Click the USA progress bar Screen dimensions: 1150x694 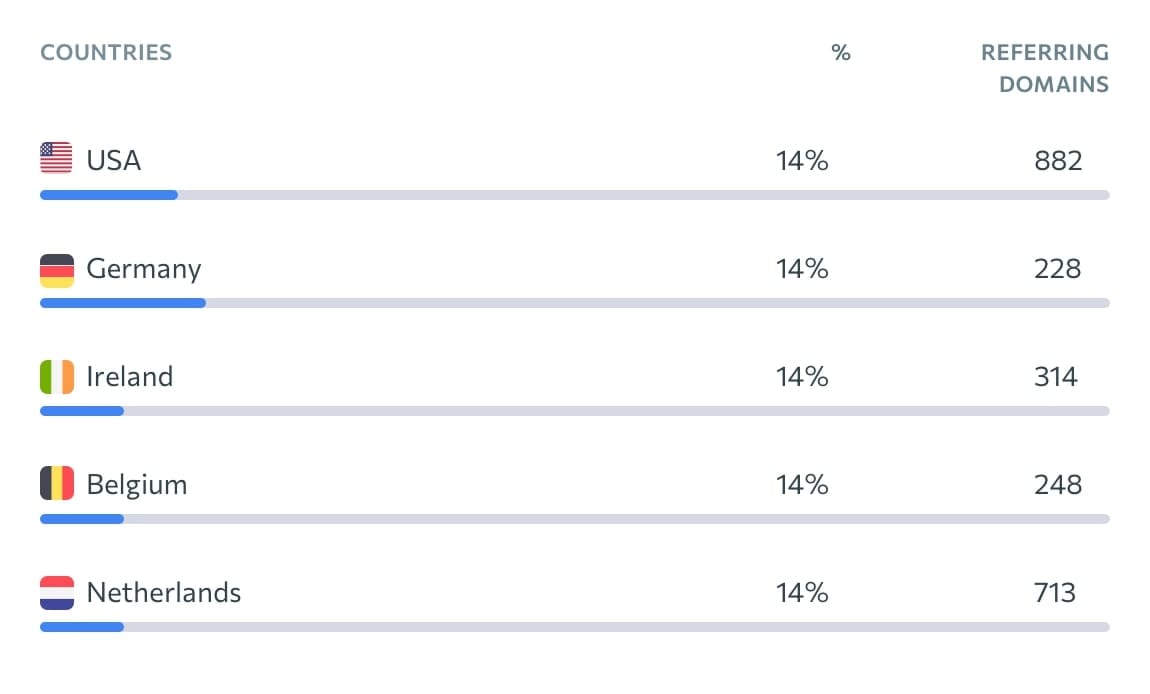(574, 195)
